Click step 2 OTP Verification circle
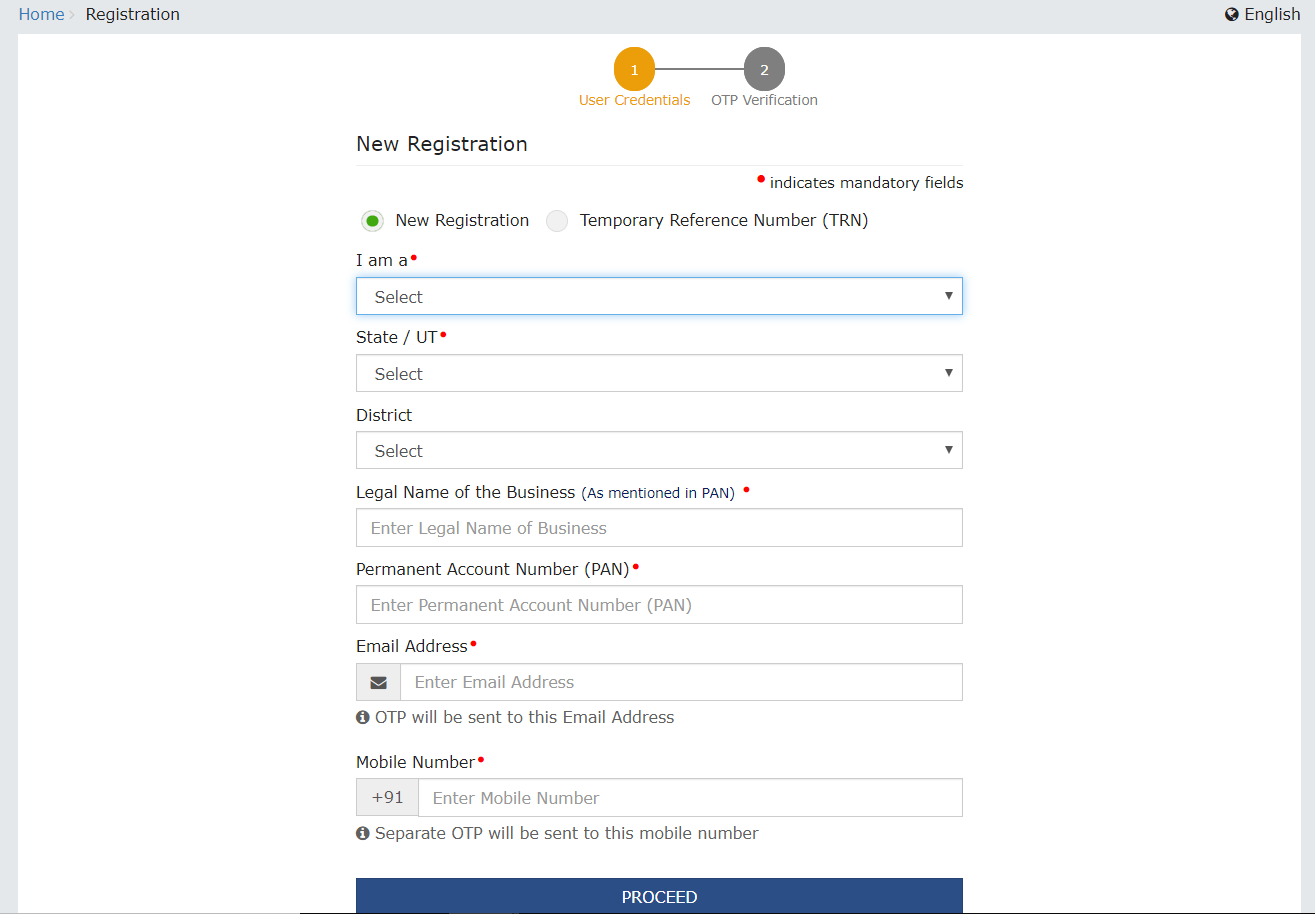1315x914 pixels. click(764, 69)
